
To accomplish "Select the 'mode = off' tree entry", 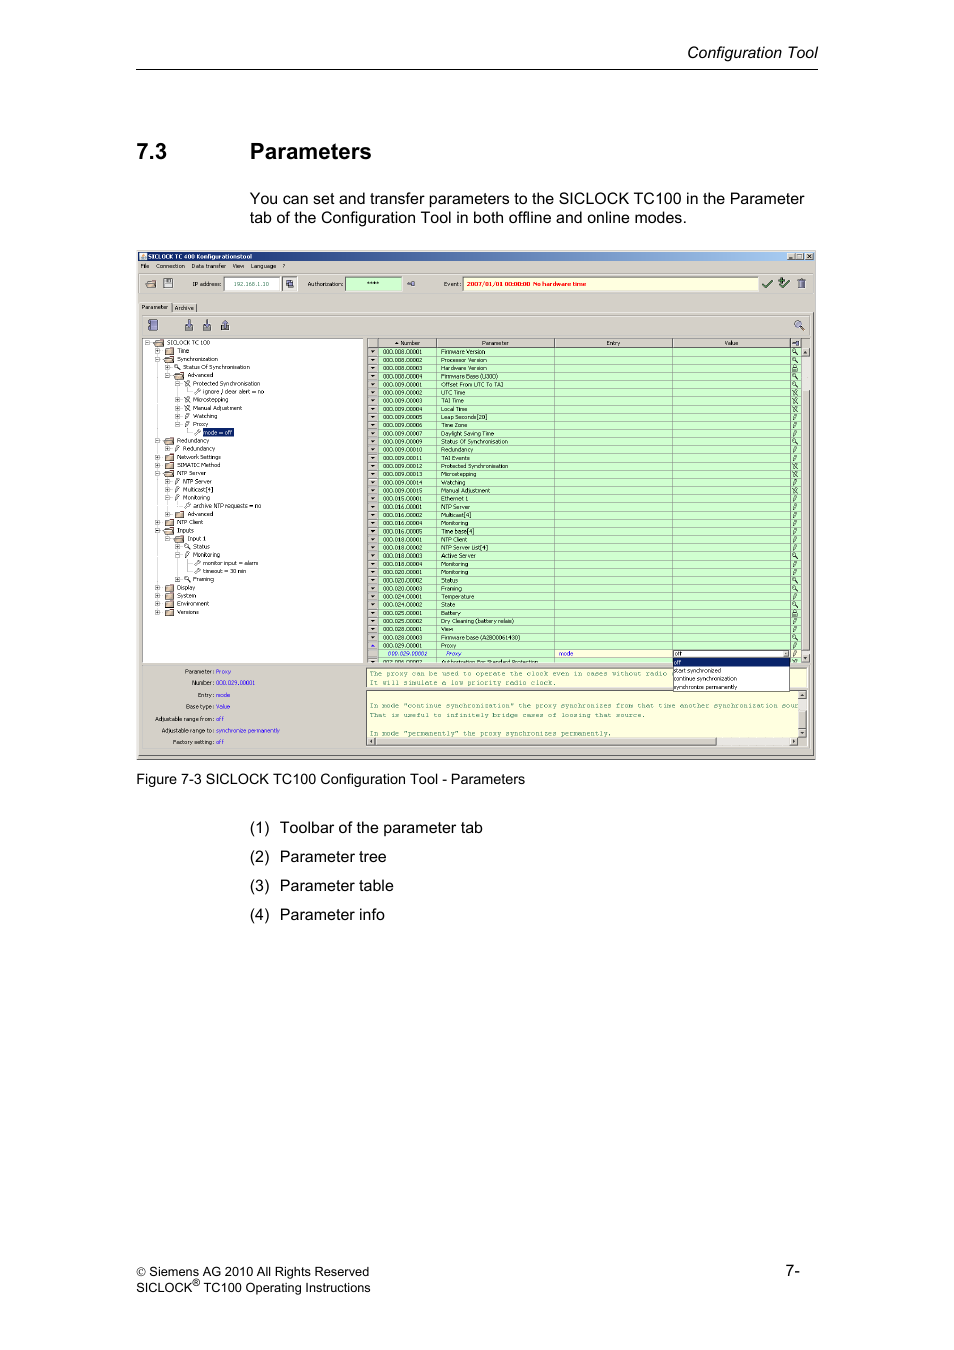I will pyautogui.click(x=218, y=433).
